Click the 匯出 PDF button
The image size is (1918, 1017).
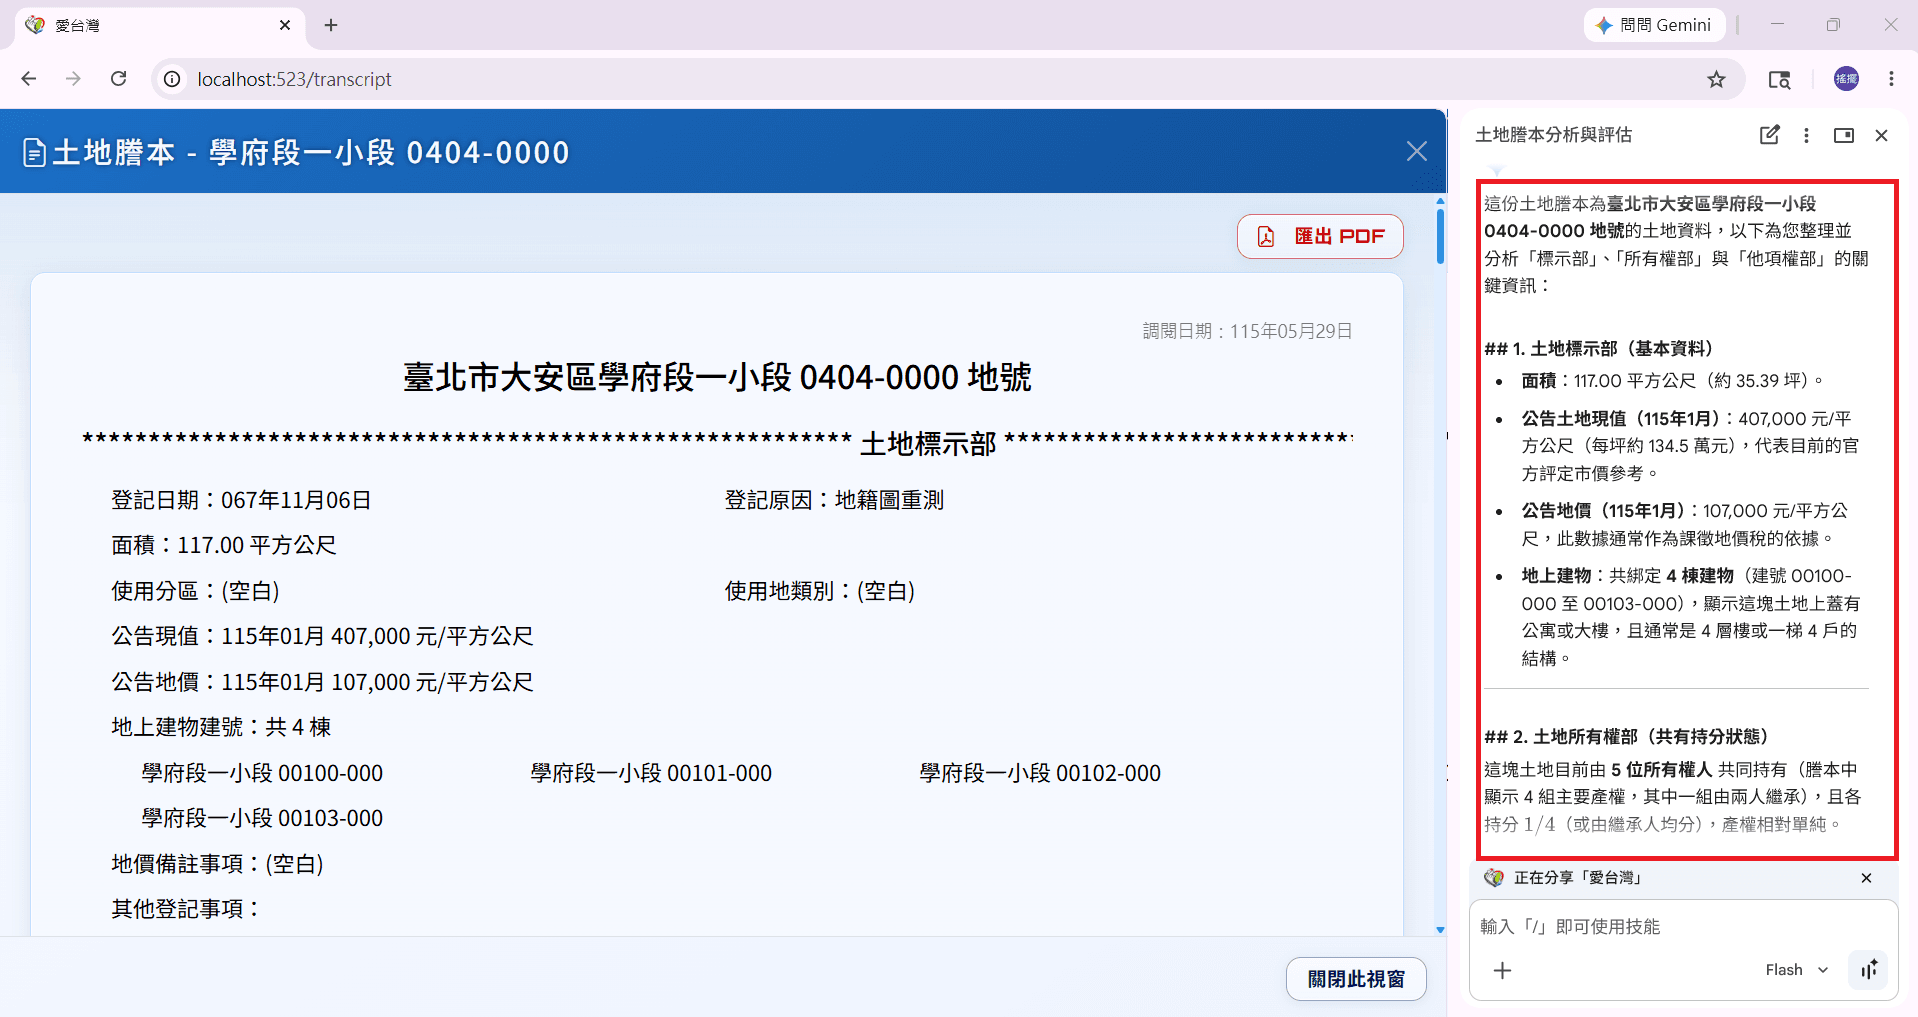pos(1320,236)
